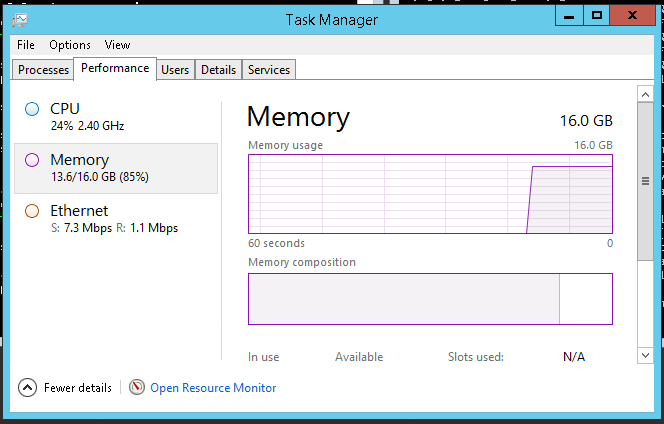Open Resource Monitor link
The image size is (664, 424).
click(213, 388)
